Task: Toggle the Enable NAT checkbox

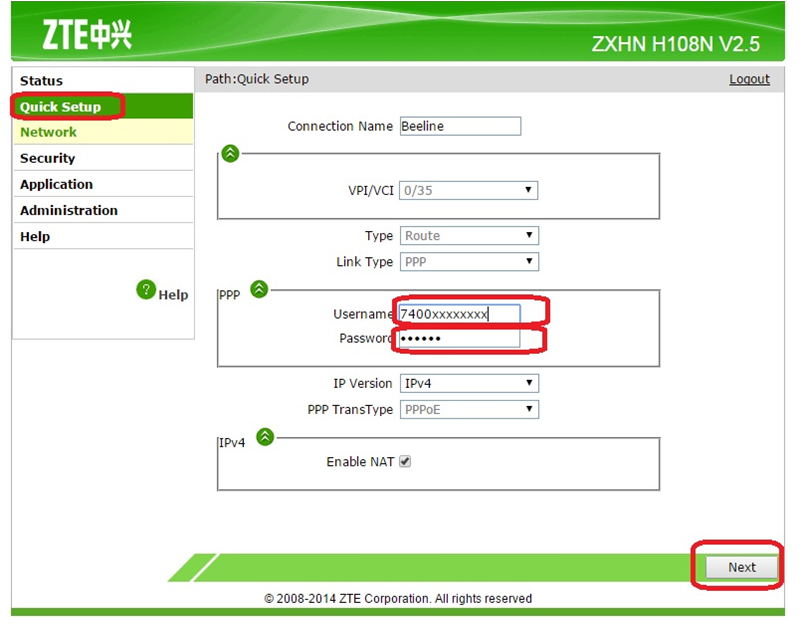Action: (x=405, y=462)
